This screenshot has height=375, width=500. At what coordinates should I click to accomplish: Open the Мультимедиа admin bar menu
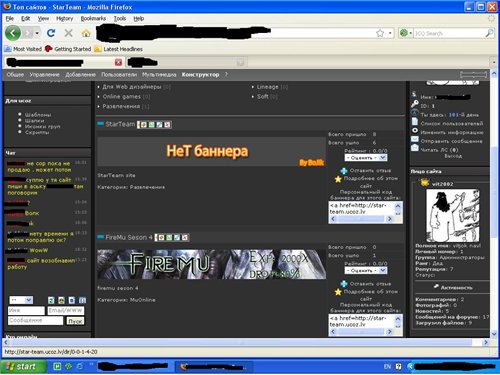[159, 75]
